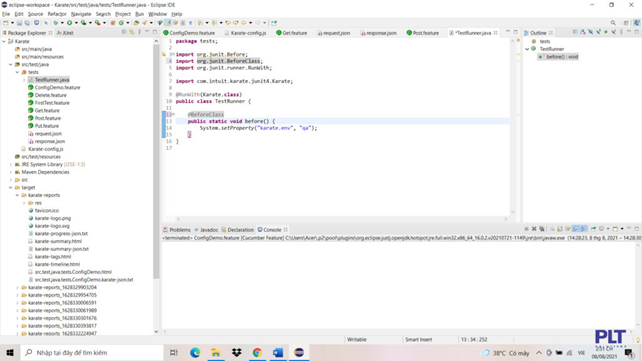Open File Explorer from taskbar

point(216,352)
